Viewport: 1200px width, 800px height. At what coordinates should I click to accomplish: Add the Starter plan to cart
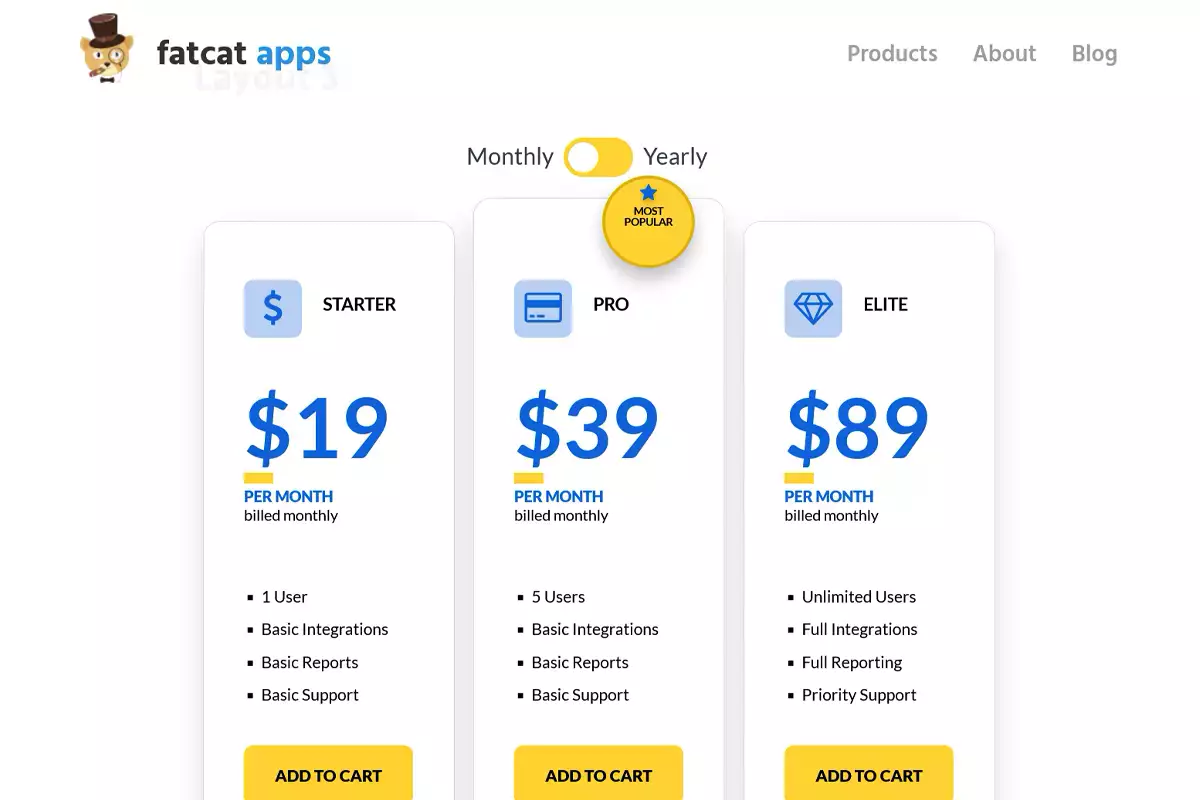(x=328, y=775)
